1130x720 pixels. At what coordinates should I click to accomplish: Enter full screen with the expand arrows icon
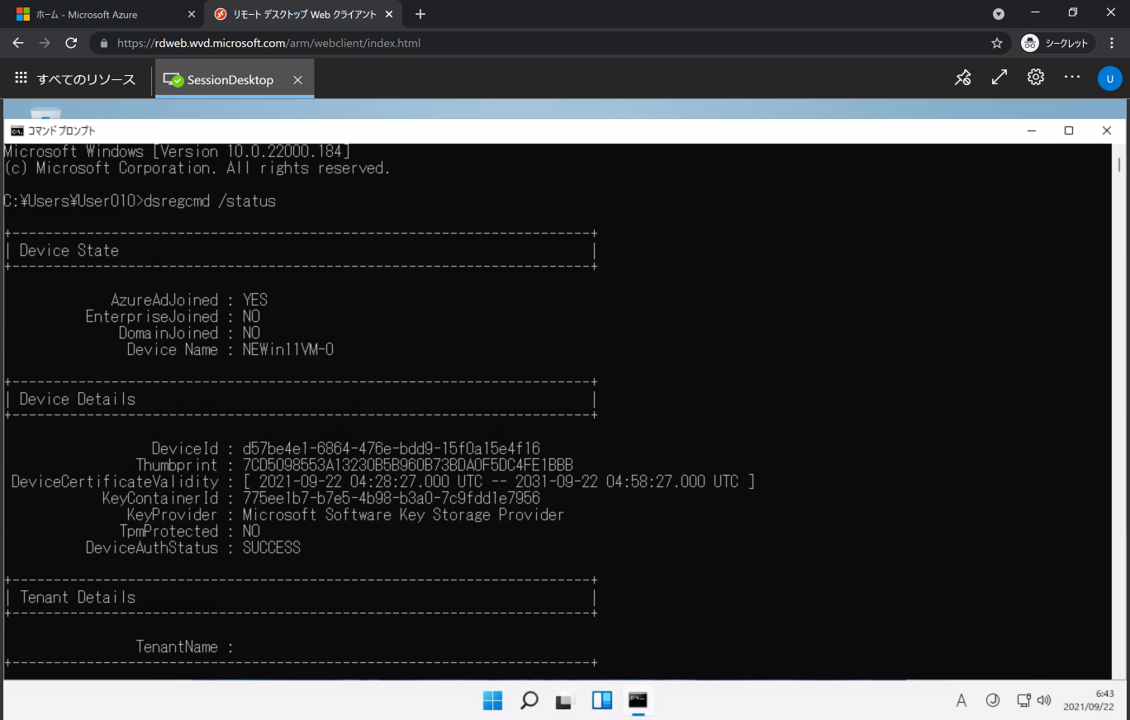(999, 78)
